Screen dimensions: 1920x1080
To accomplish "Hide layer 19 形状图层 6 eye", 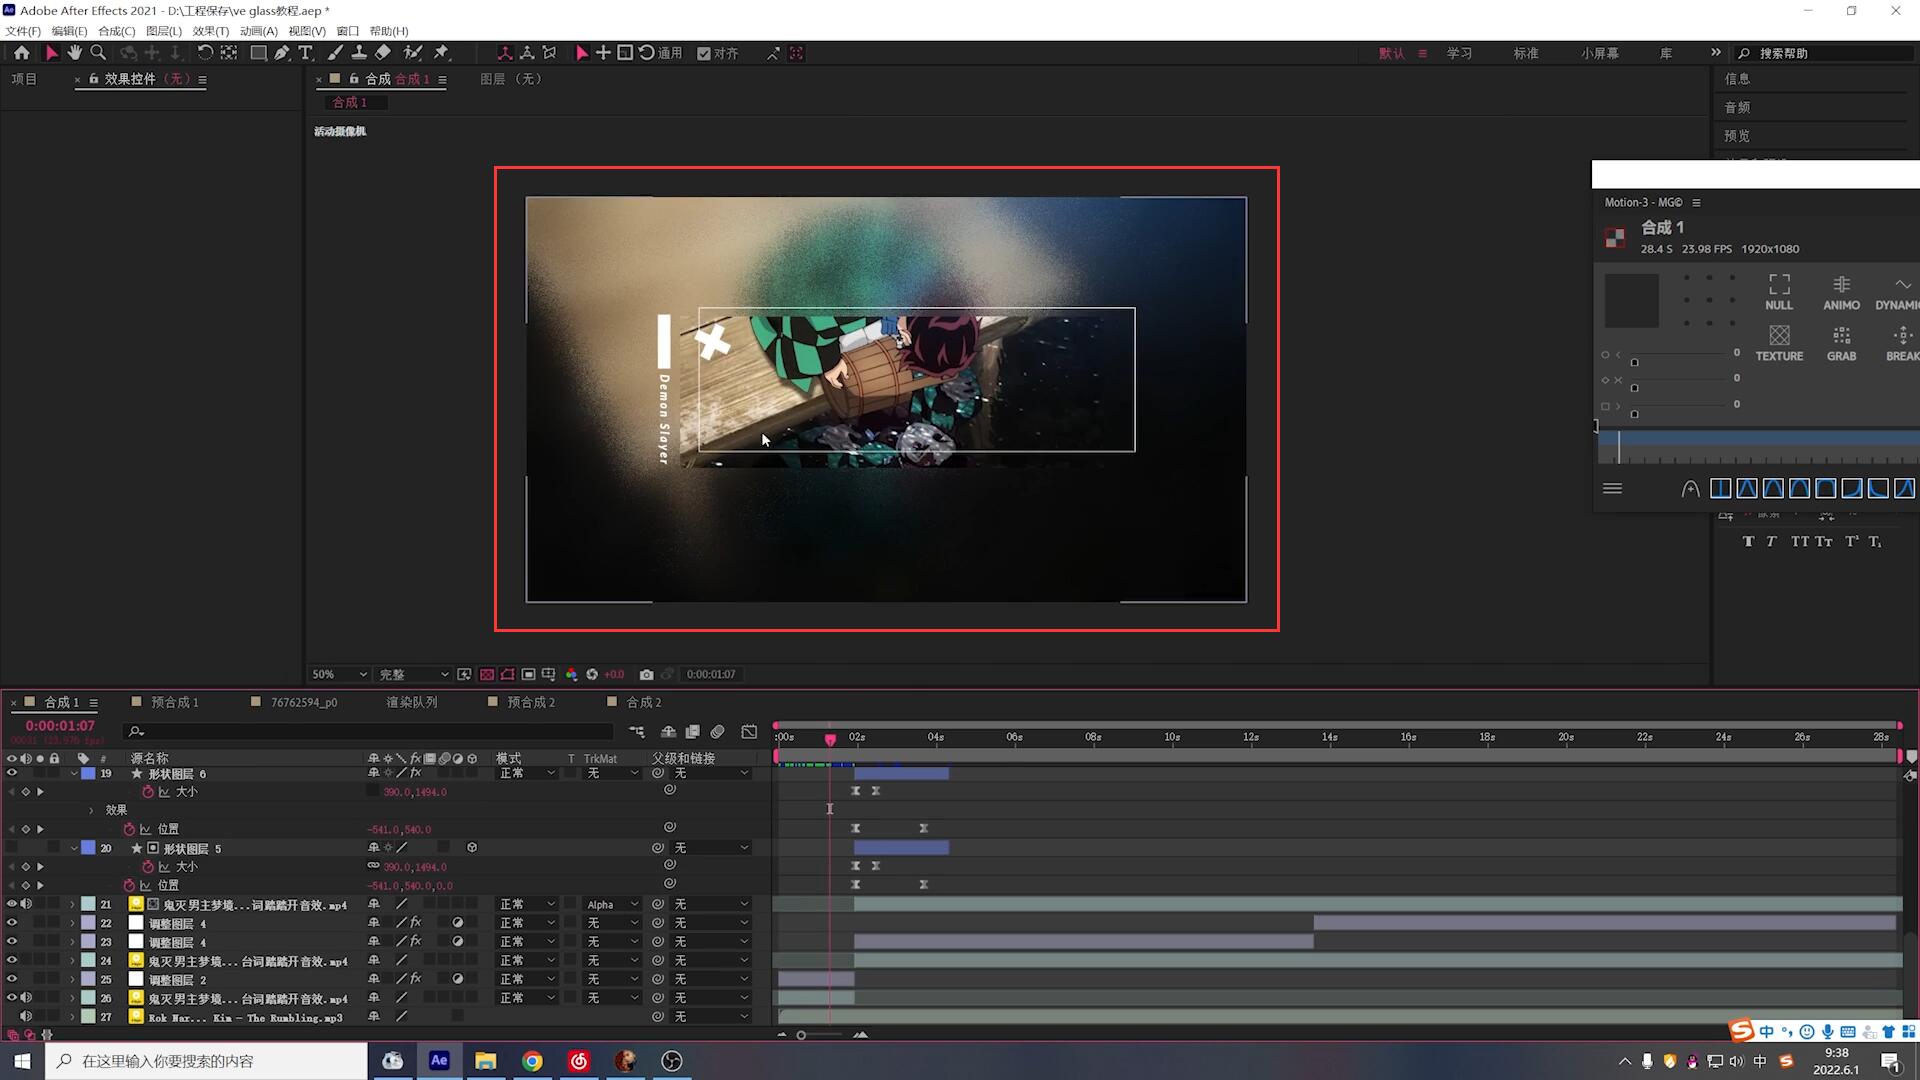I will pos(12,773).
